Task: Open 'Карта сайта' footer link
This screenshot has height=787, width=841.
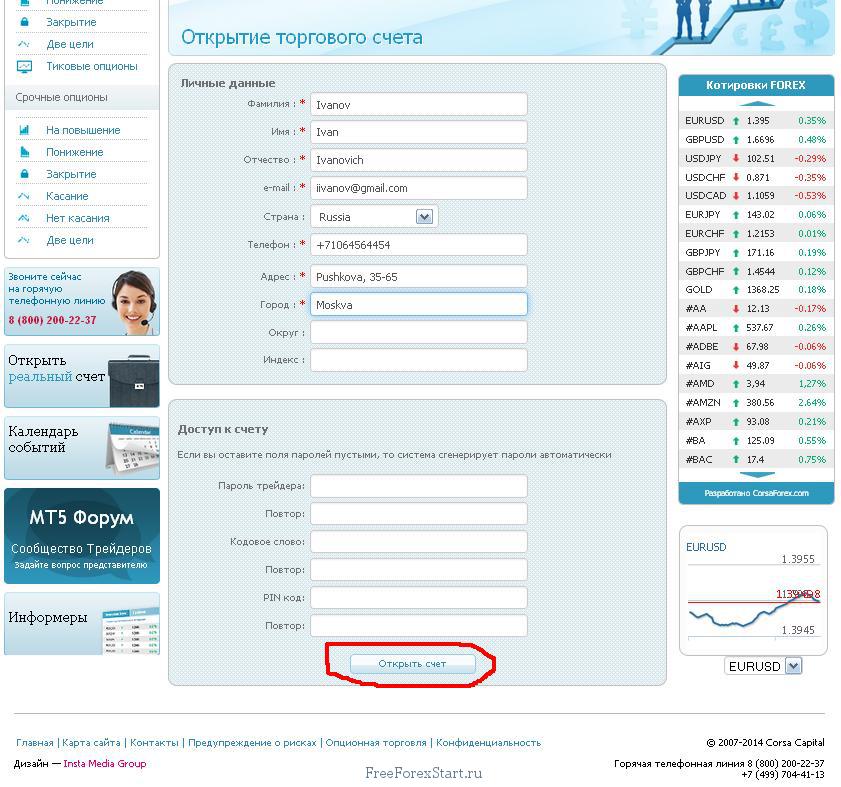Action: click(91, 743)
